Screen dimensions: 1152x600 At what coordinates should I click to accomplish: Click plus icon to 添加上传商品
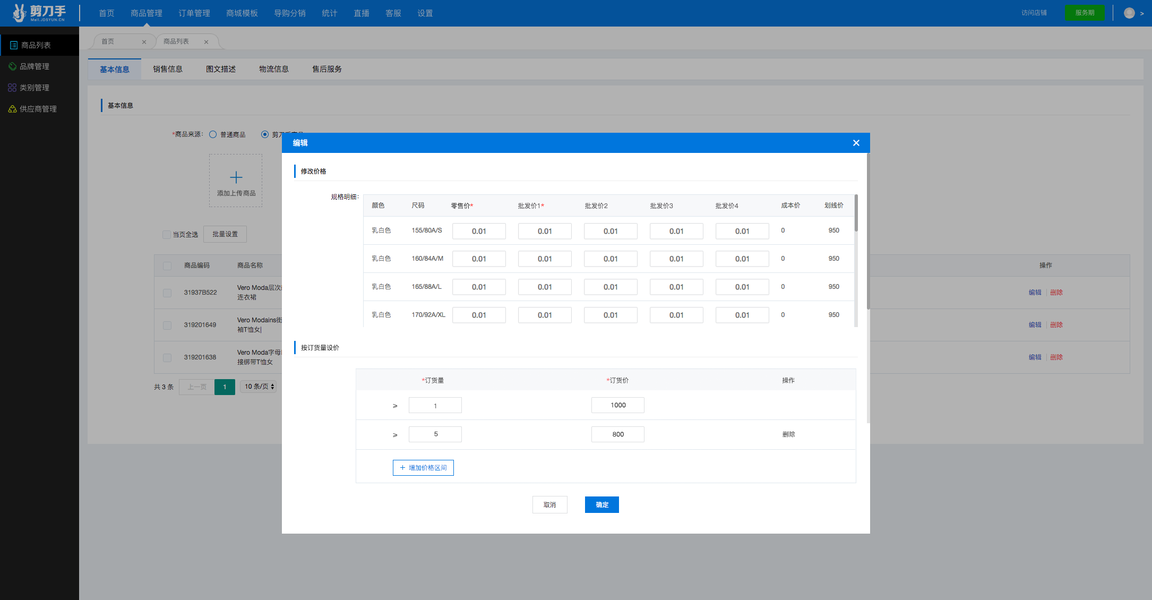pos(236,177)
